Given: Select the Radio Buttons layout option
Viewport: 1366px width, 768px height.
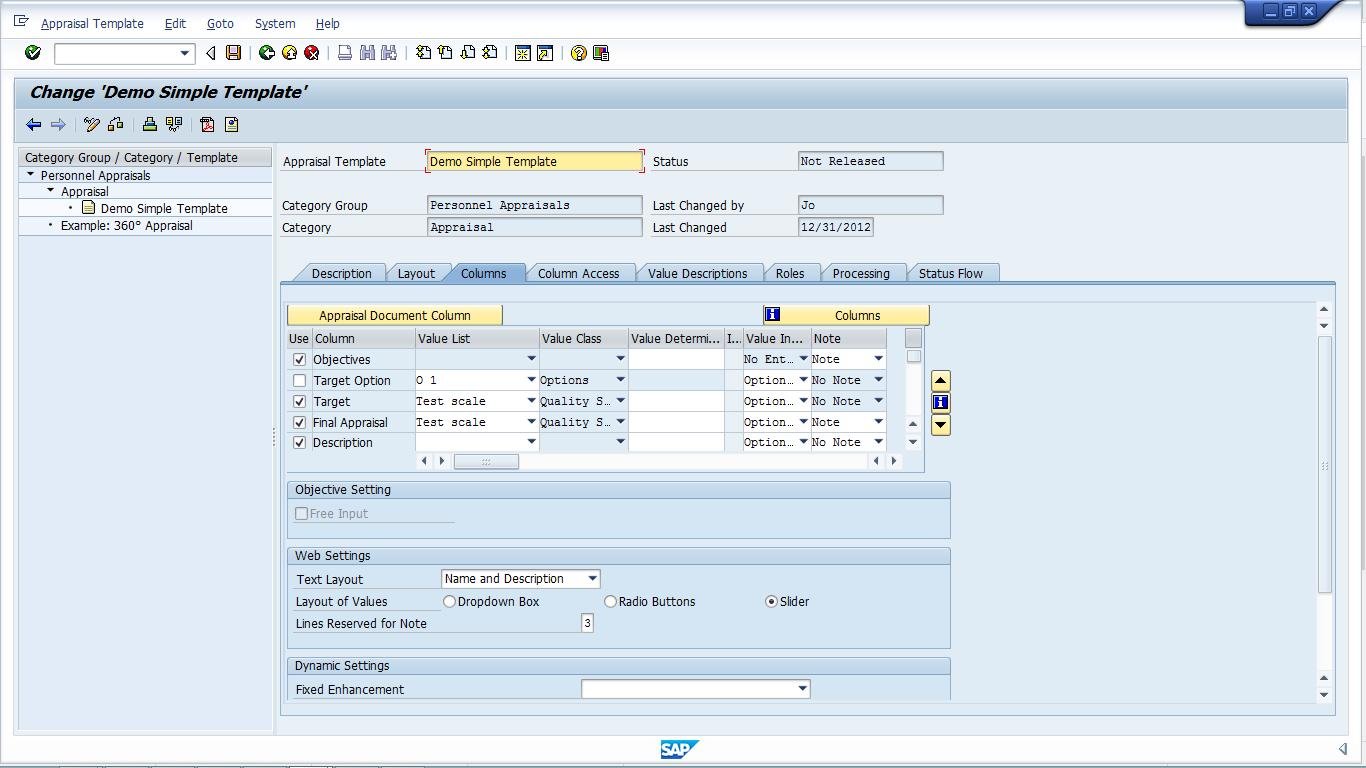Looking at the screenshot, I should (x=610, y=602).
